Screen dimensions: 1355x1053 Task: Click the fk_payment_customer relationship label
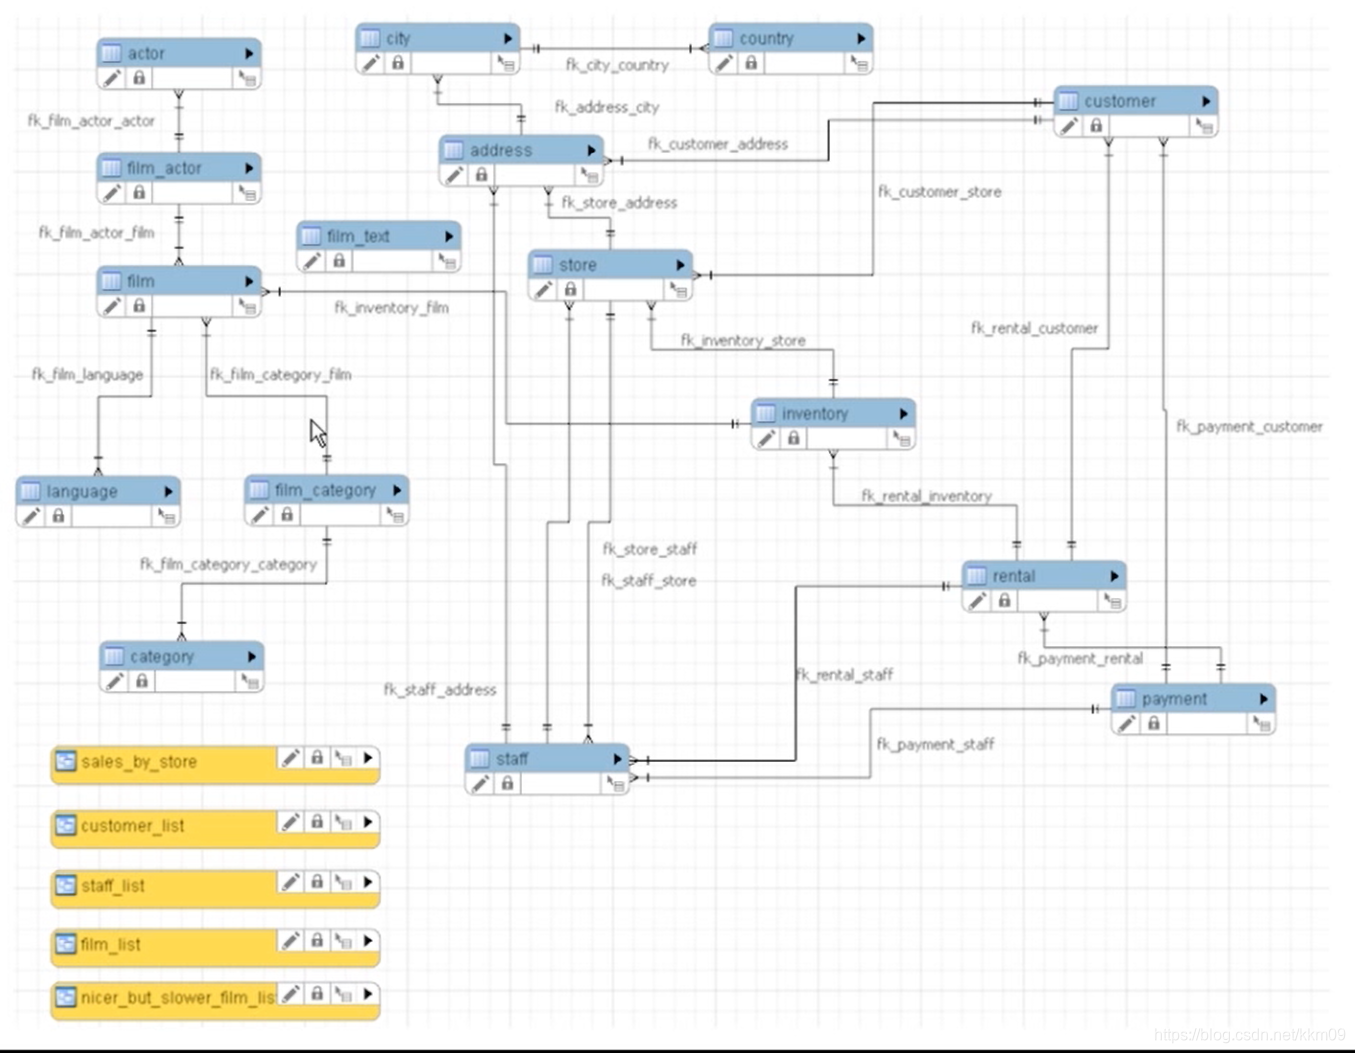[x=1249, y=427]
